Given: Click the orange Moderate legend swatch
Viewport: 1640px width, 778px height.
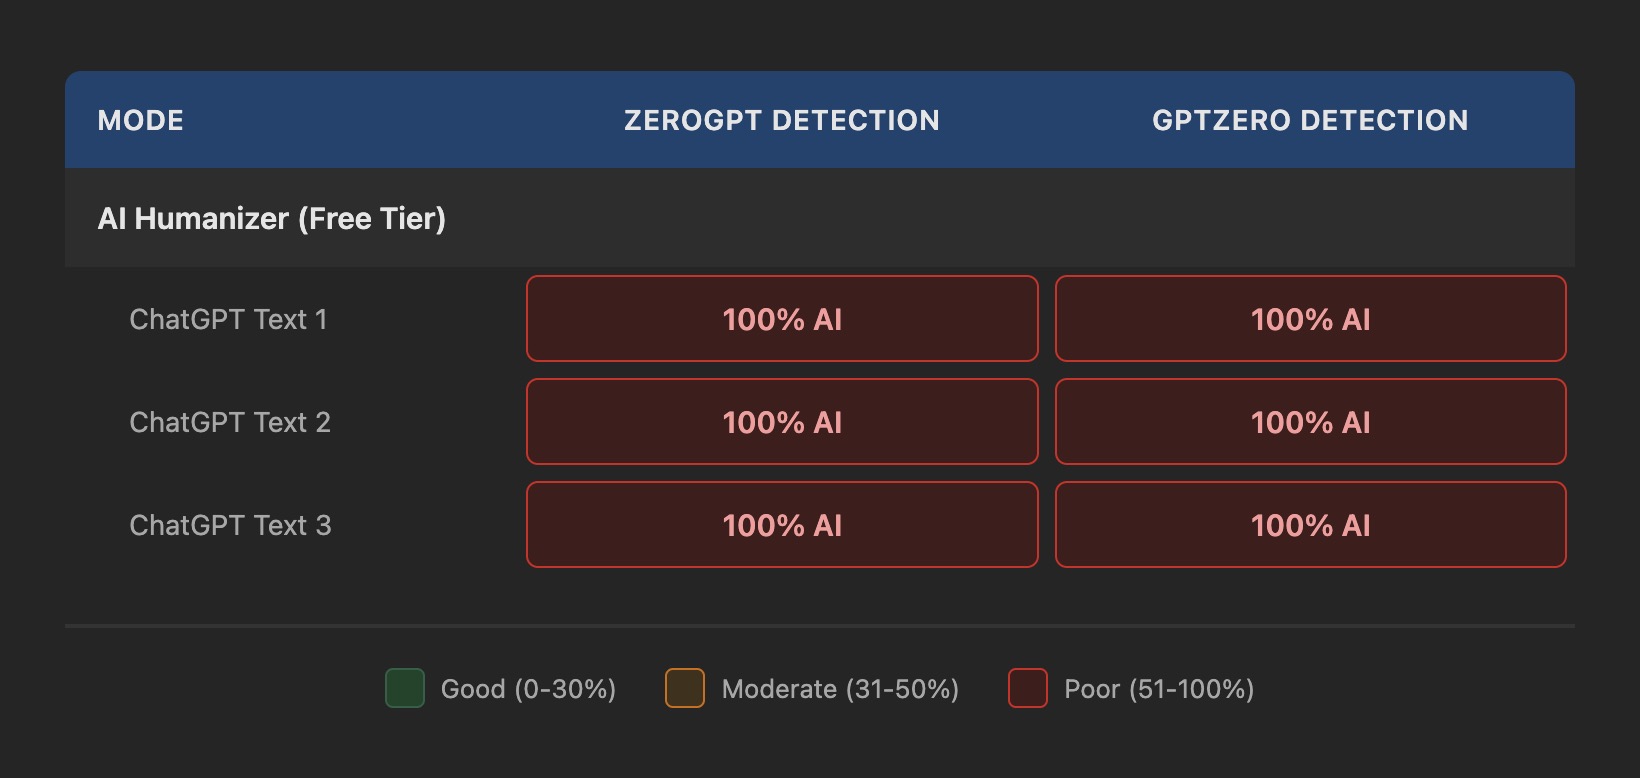Looking at the screenshot, I should point(685,688).
